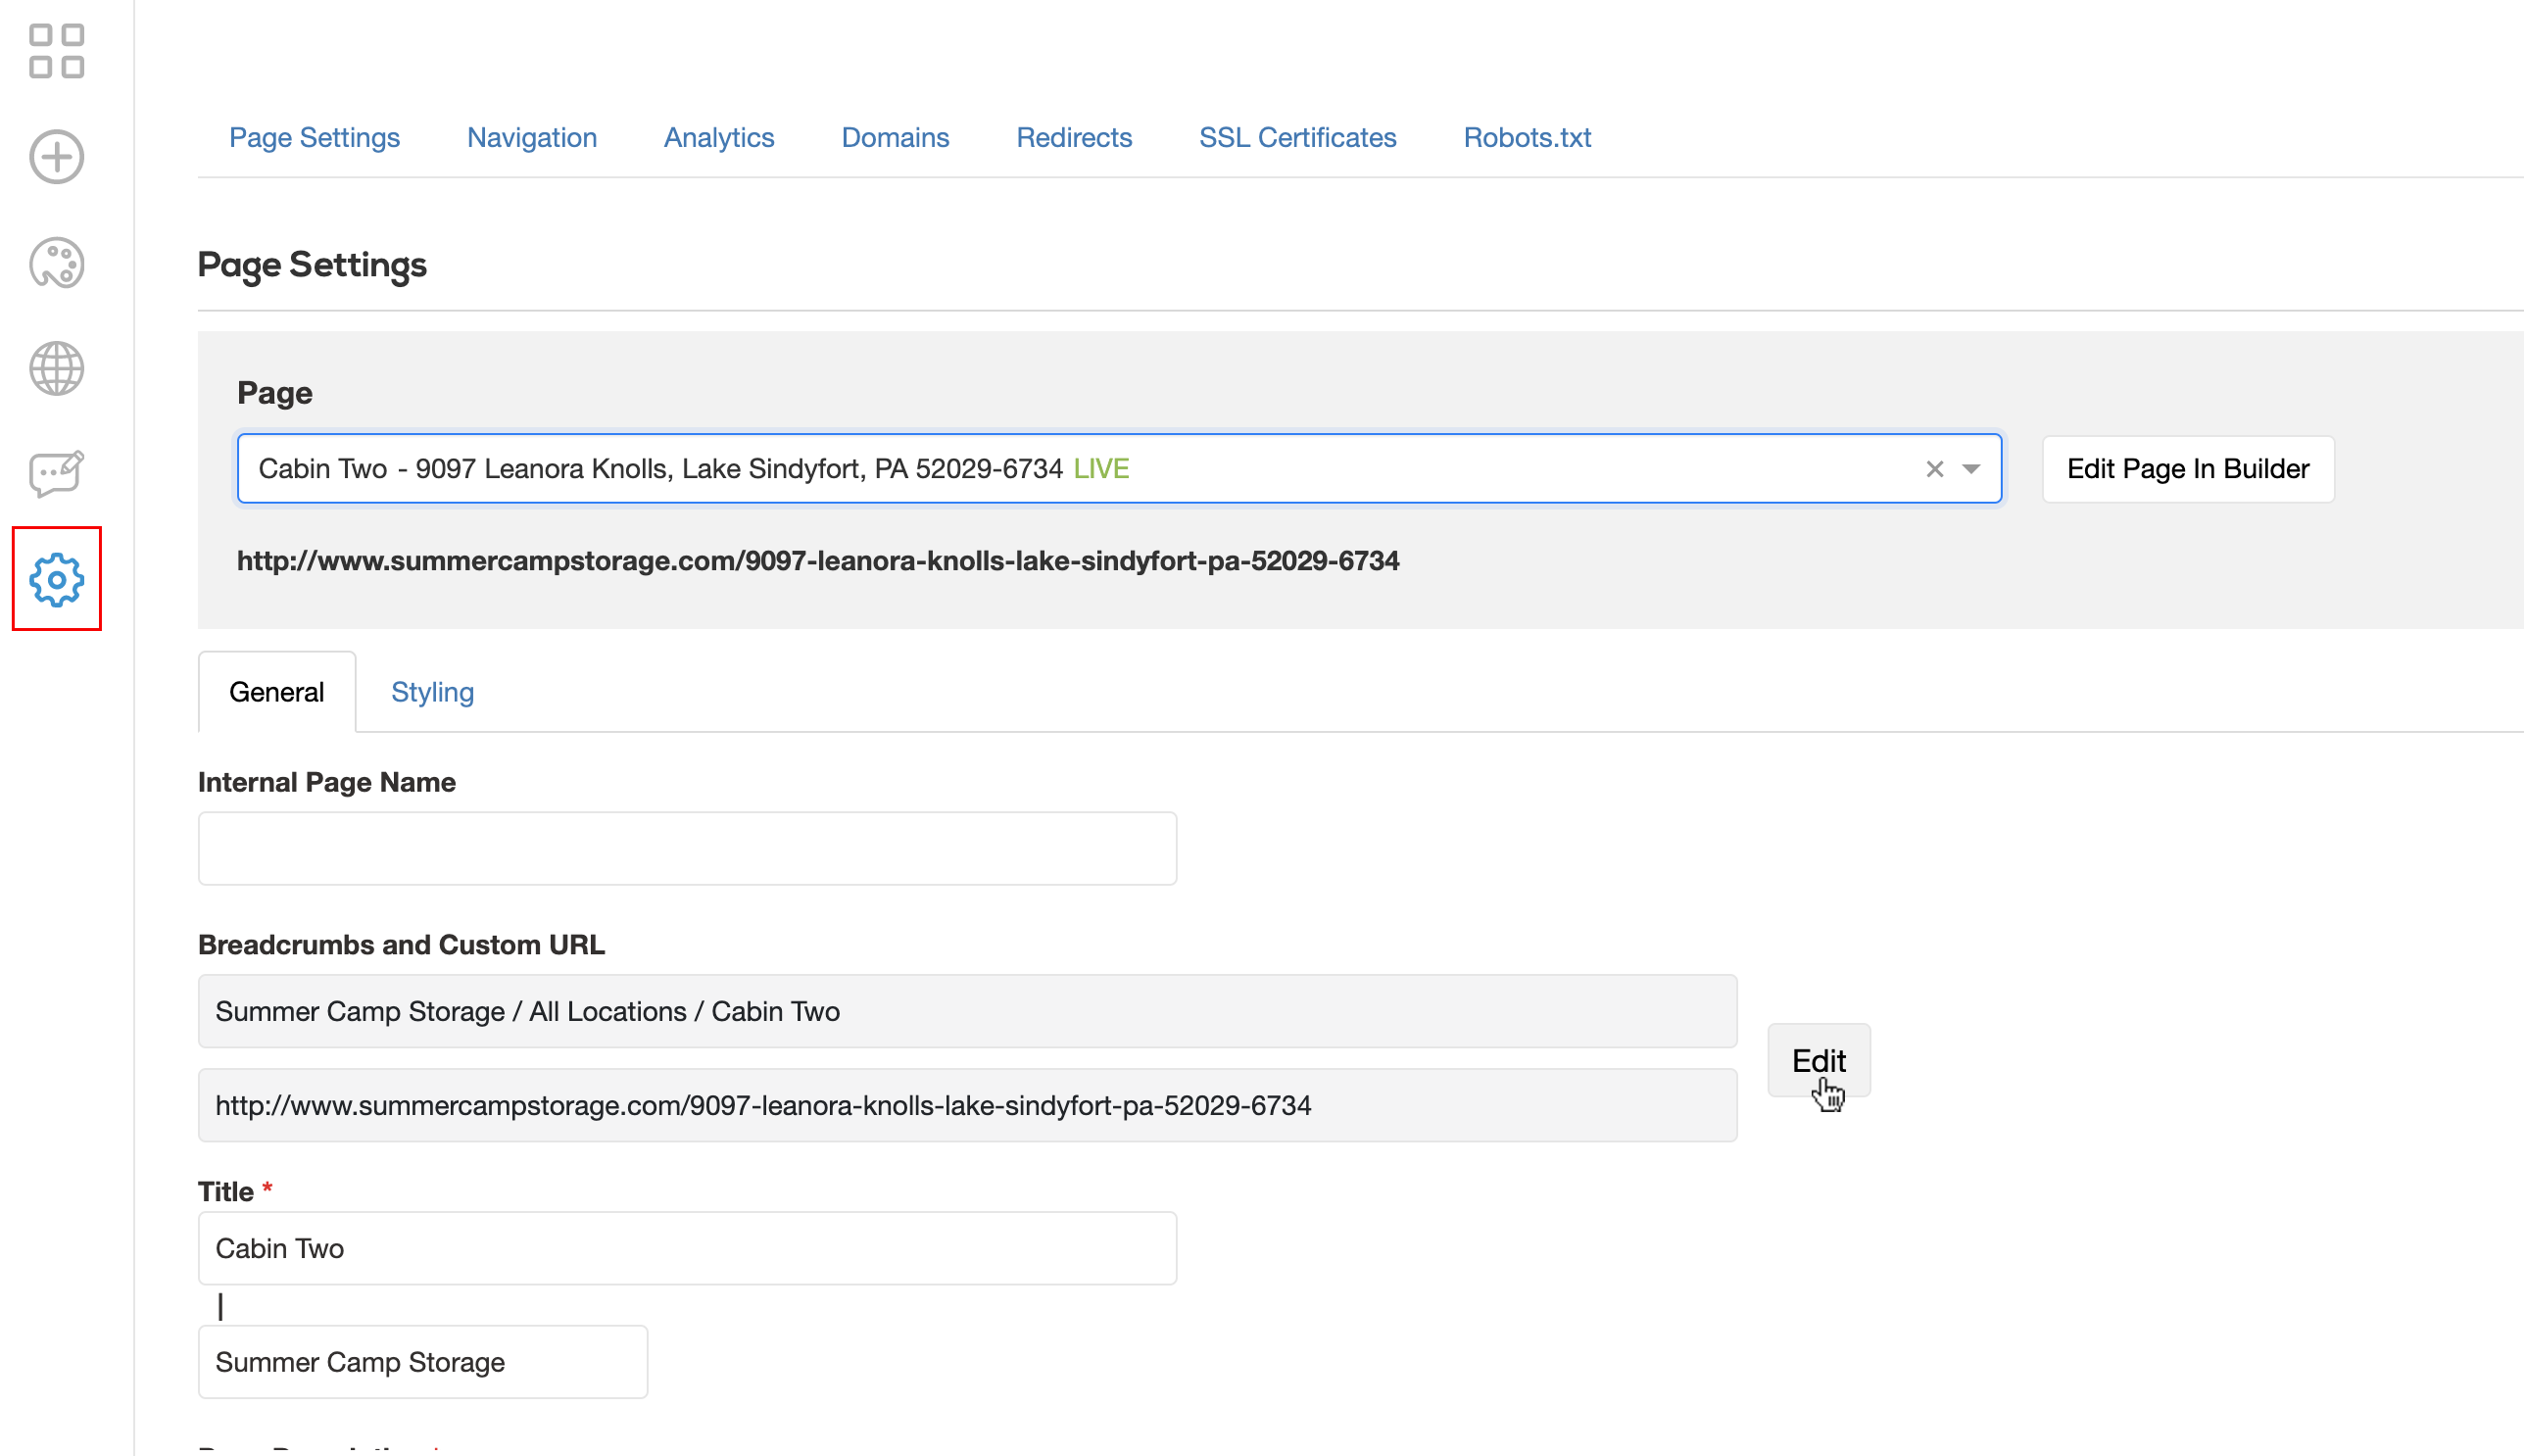The height and width of the screenshot is (1456, 2524).
Task: Open the chat edit message icon
Action: click(56, 474)
